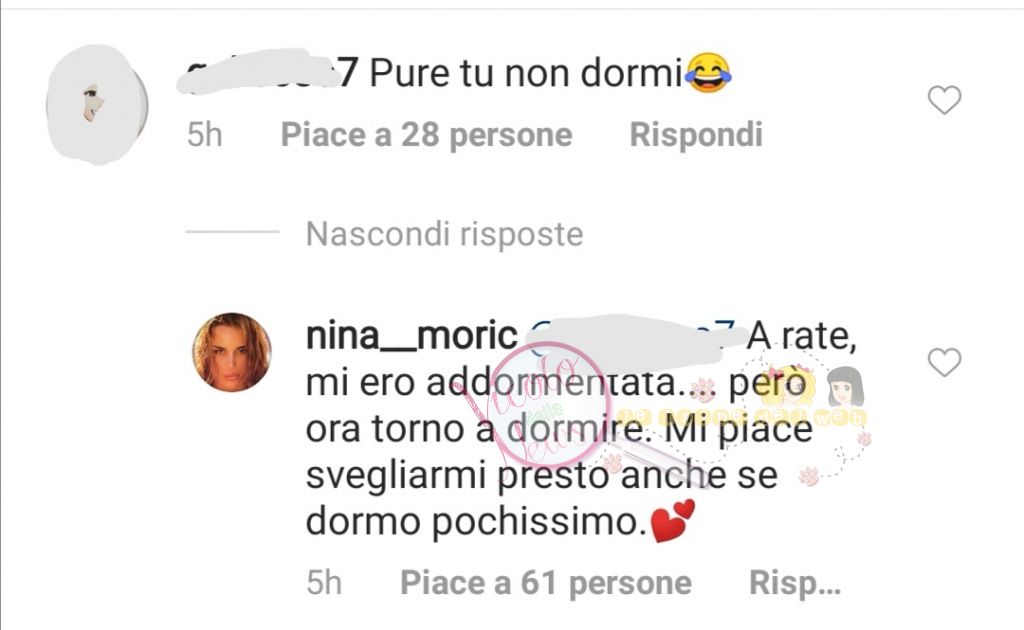Click the 'Pure tu non dormi' comment text

click(x=526, y=72)
